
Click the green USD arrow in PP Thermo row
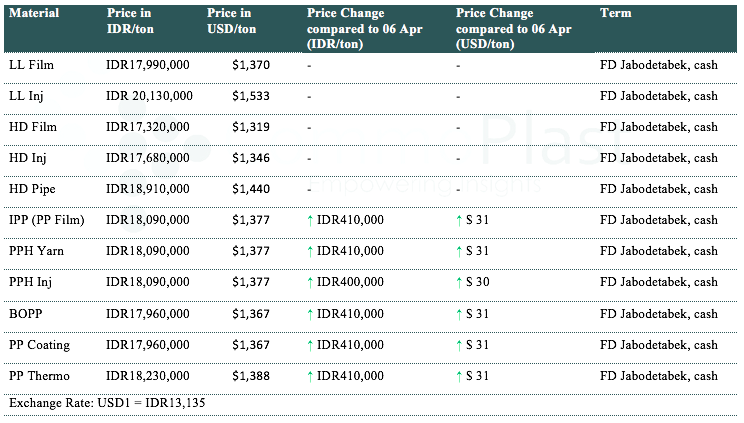[459, 376]
